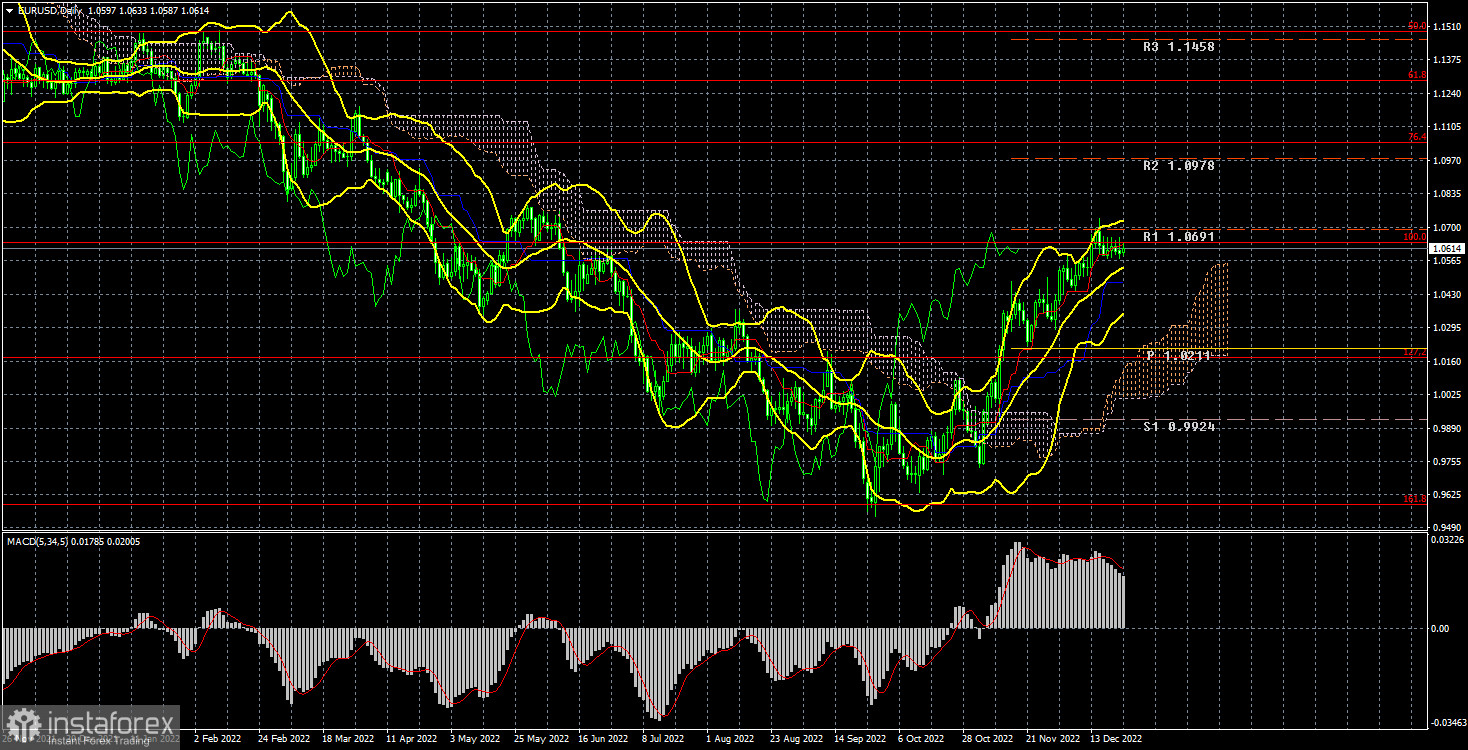Click the MACD scale value 0.03226

pos(1447,540)
